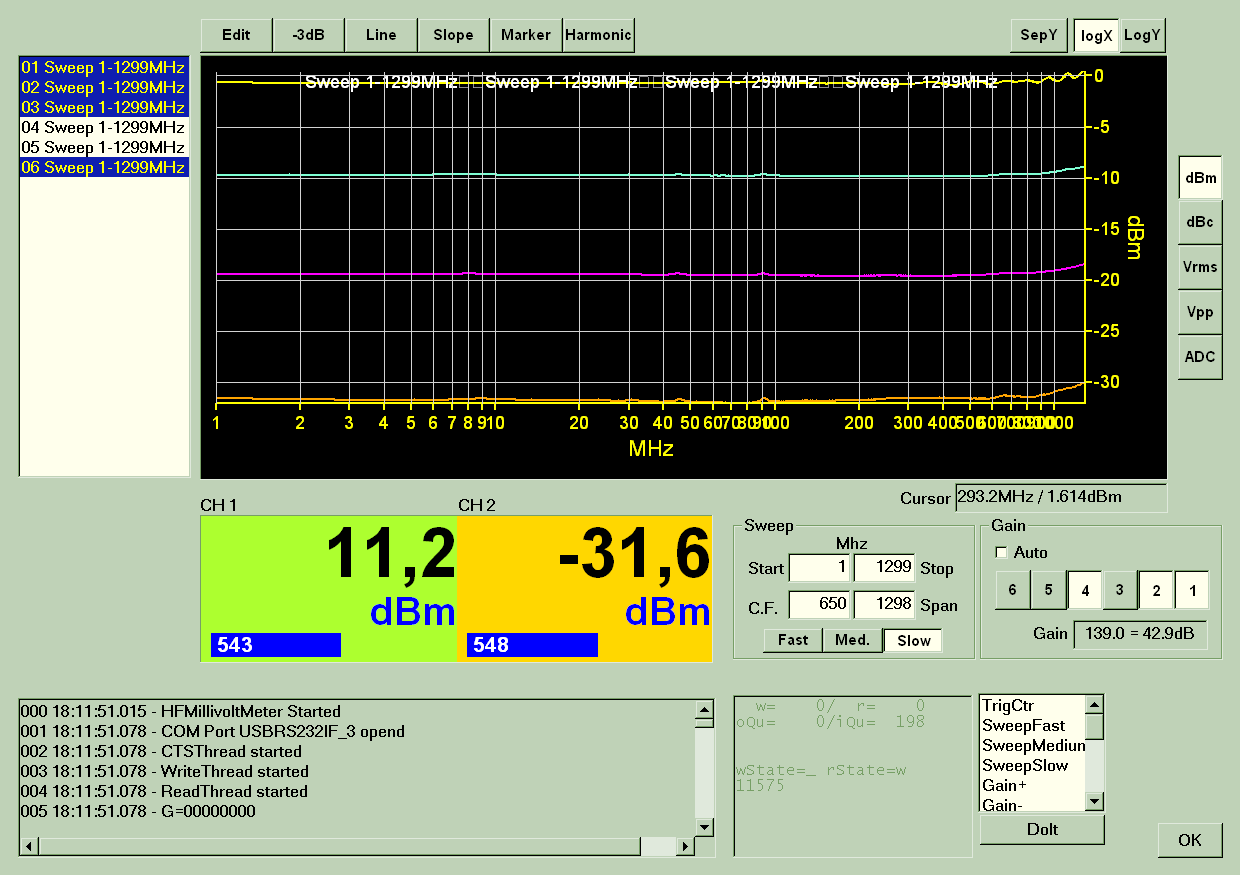This screenshot has width=1240, height=875.
Task: Click the MHz x-axis label on graph
Action: 651,449
